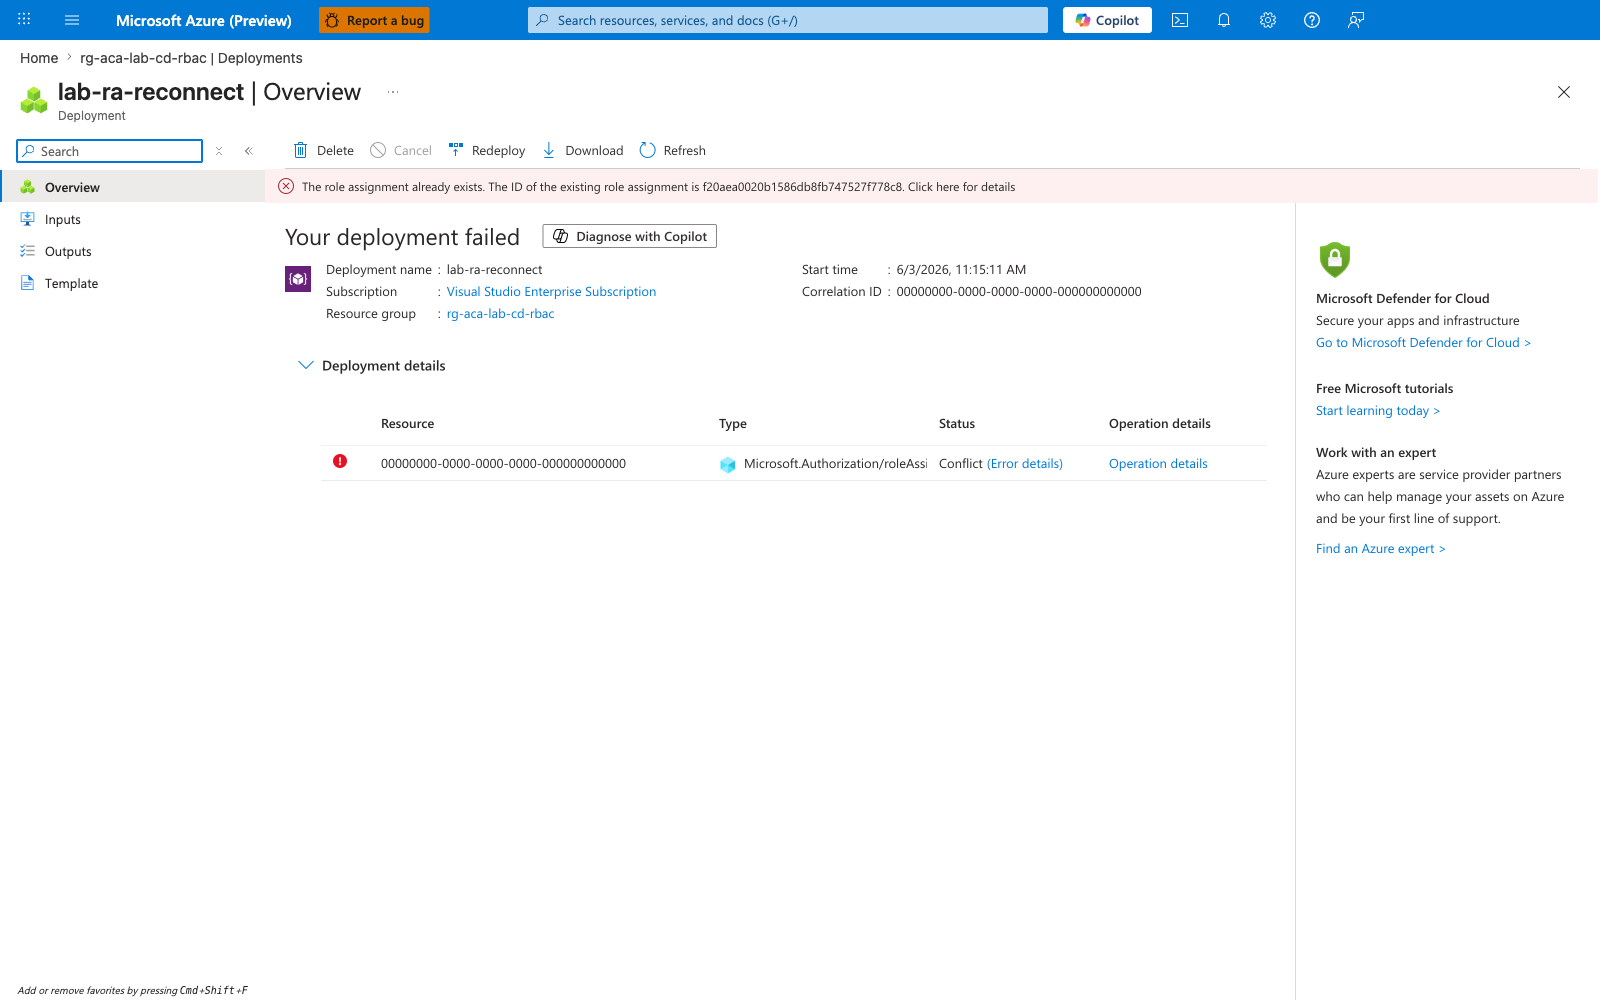The image size is (1600, 1000).
Task: Open the Error details link
Action: tap(1025, 463)
